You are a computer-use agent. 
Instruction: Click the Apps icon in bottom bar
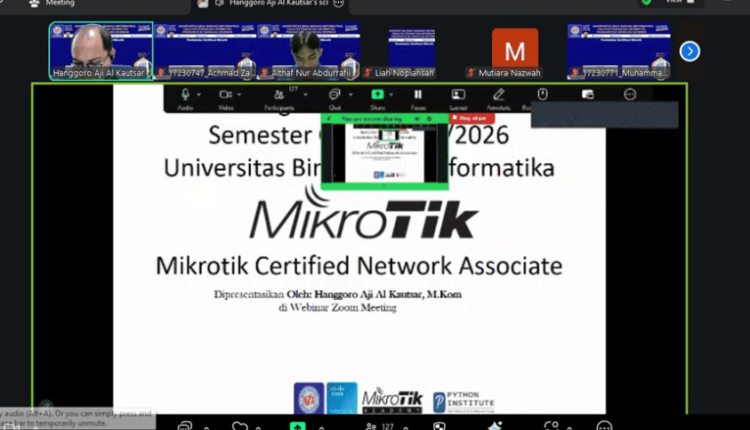click(x=551, y=425)
